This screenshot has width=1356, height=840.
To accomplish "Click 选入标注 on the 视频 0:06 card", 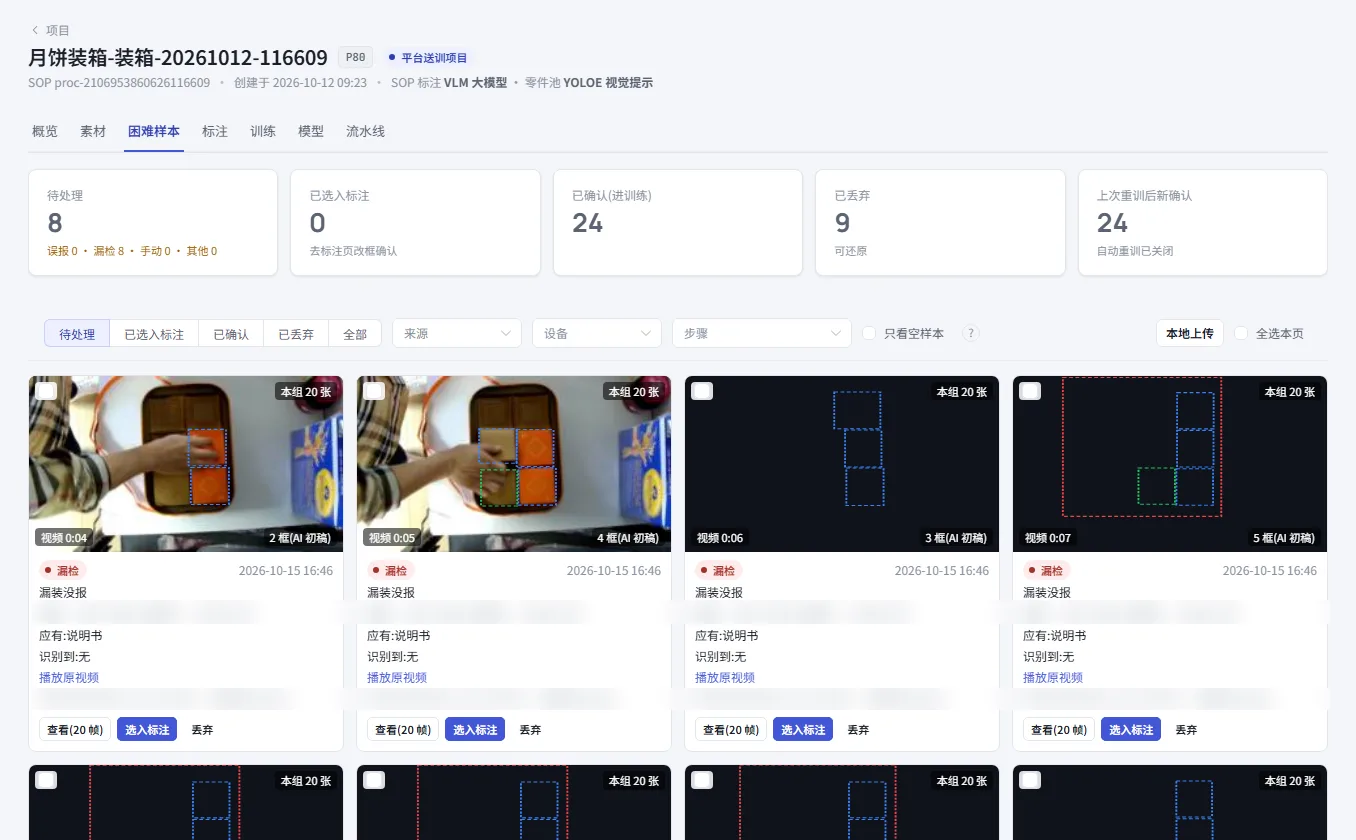I will (x=803, y=730).
